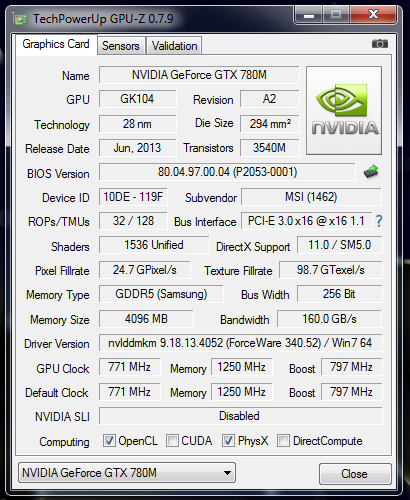Click the ROPs/TMUs field 32 / 128
Image resolution: width=410 pixels, height=500 pixels.
(133, 221)
